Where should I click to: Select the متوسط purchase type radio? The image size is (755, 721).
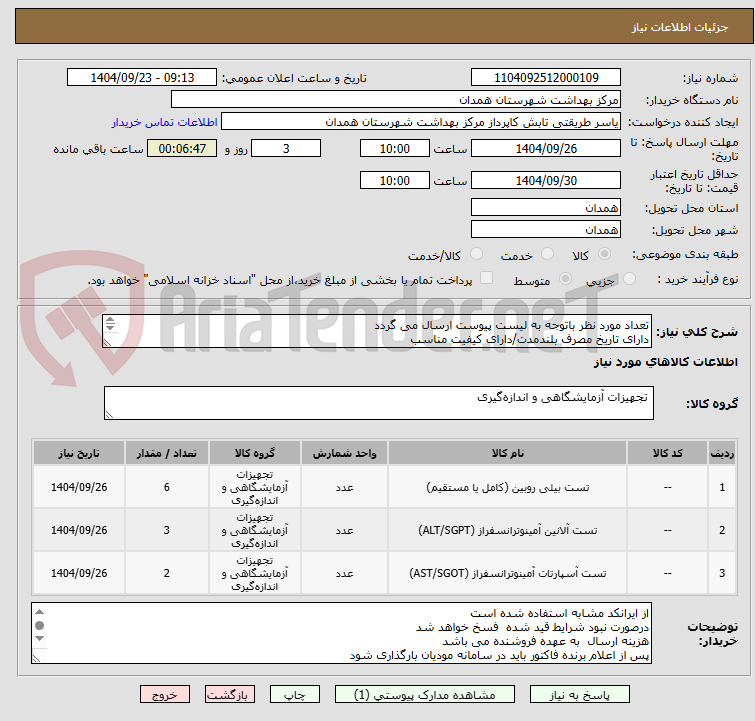[565, 279]
